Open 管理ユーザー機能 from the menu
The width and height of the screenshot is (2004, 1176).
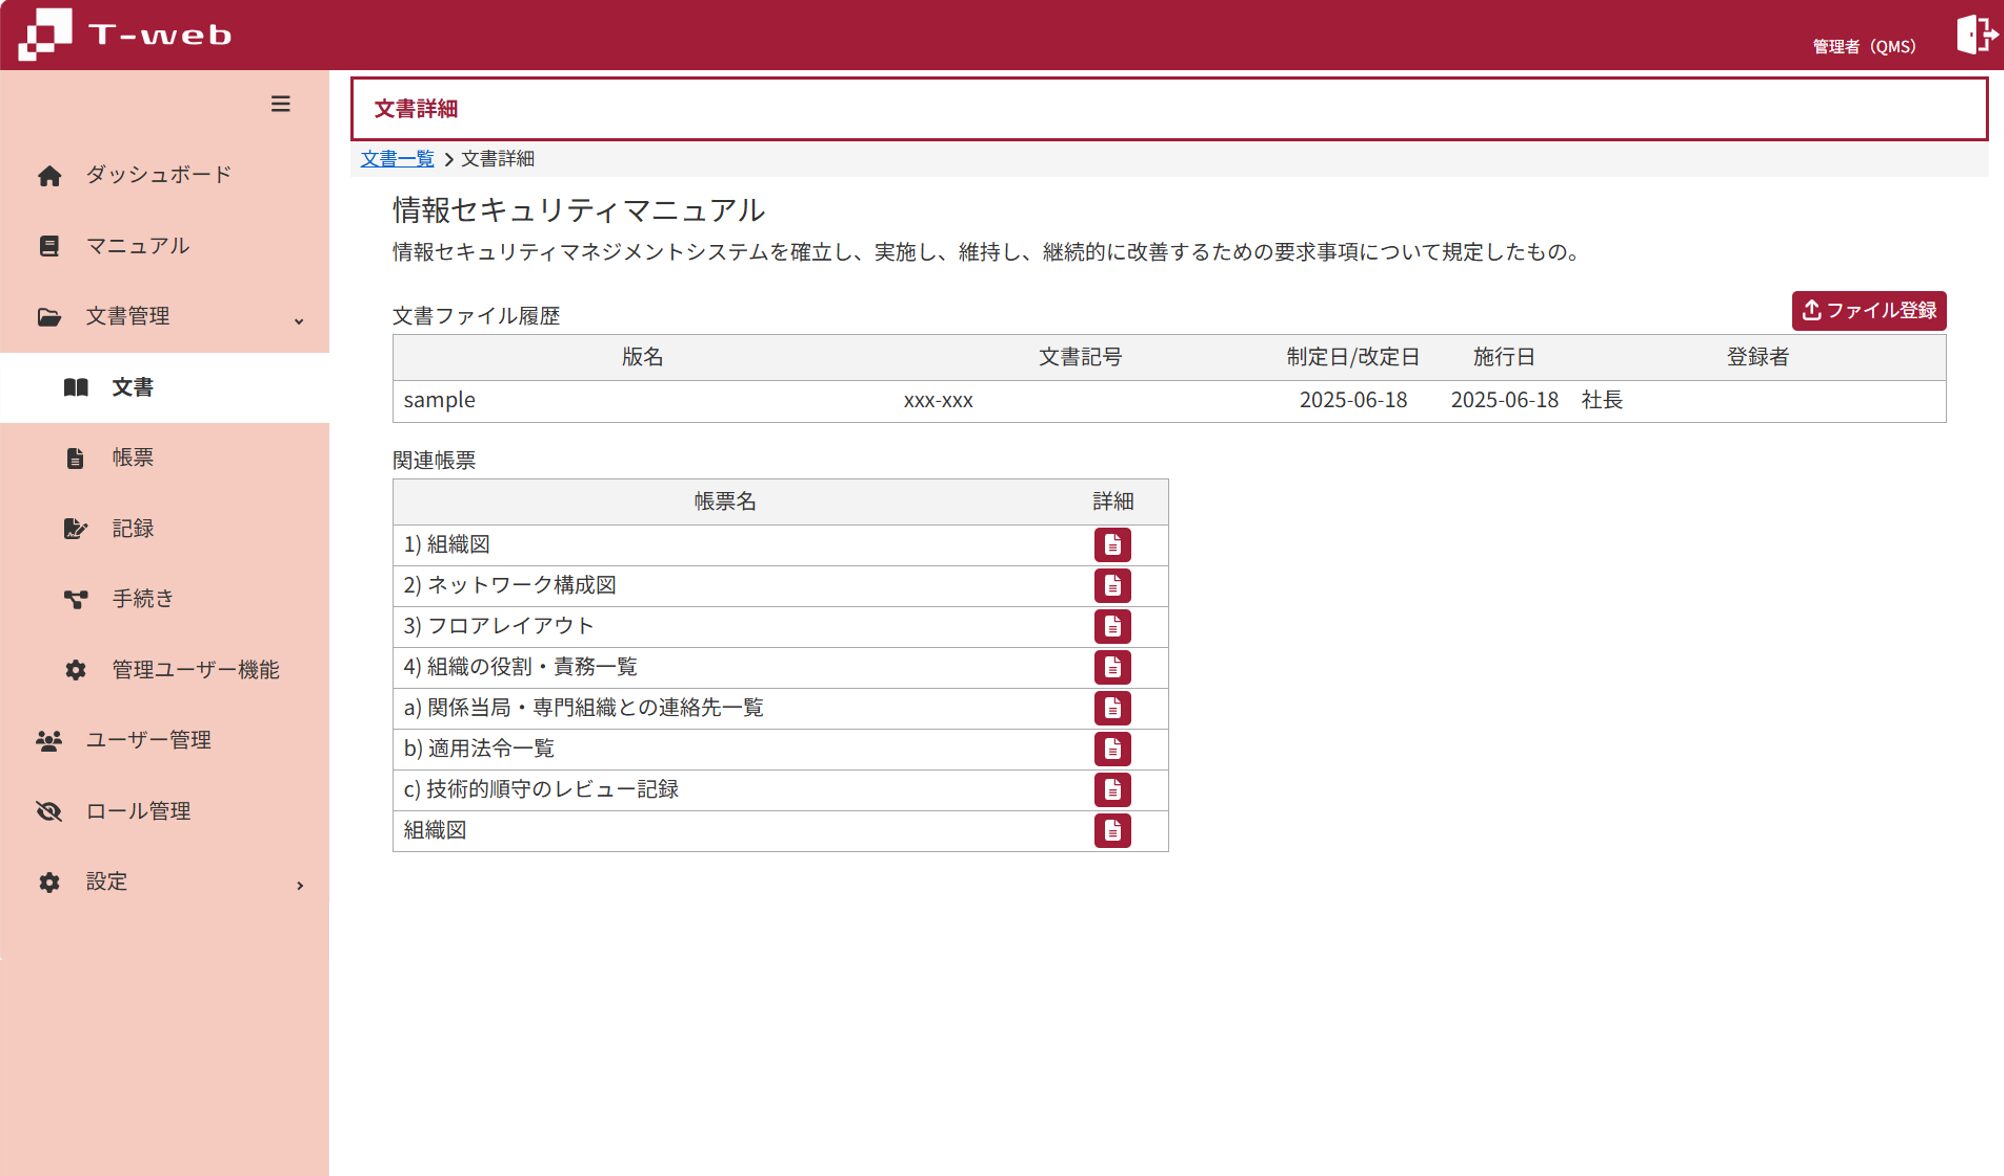75,669
